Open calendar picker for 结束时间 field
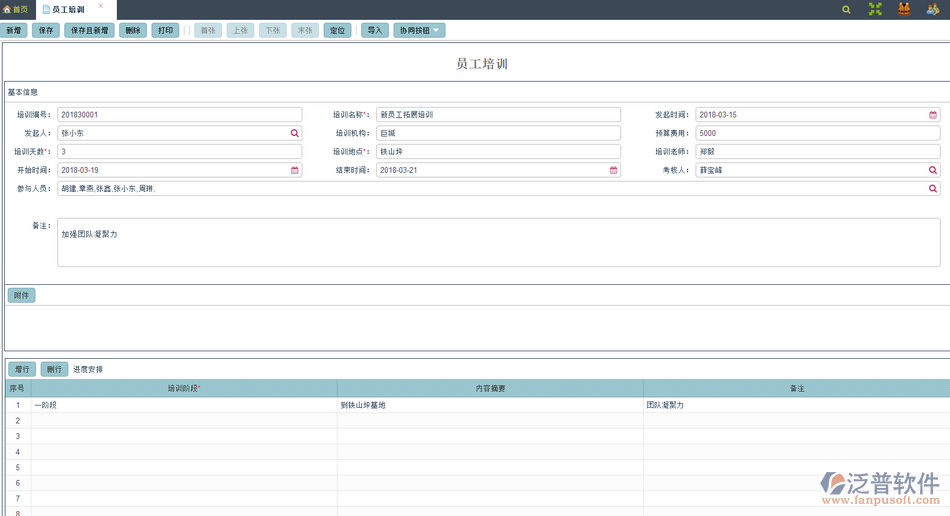 [614, 170]
